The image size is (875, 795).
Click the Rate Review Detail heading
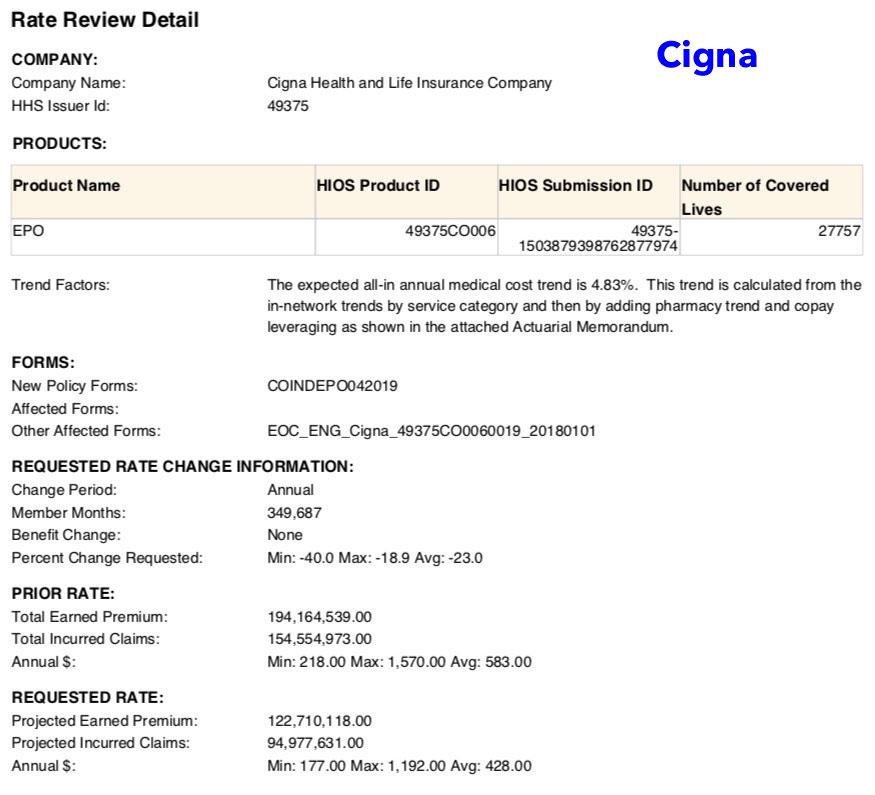pyautogui.click(x=105, y=20)
